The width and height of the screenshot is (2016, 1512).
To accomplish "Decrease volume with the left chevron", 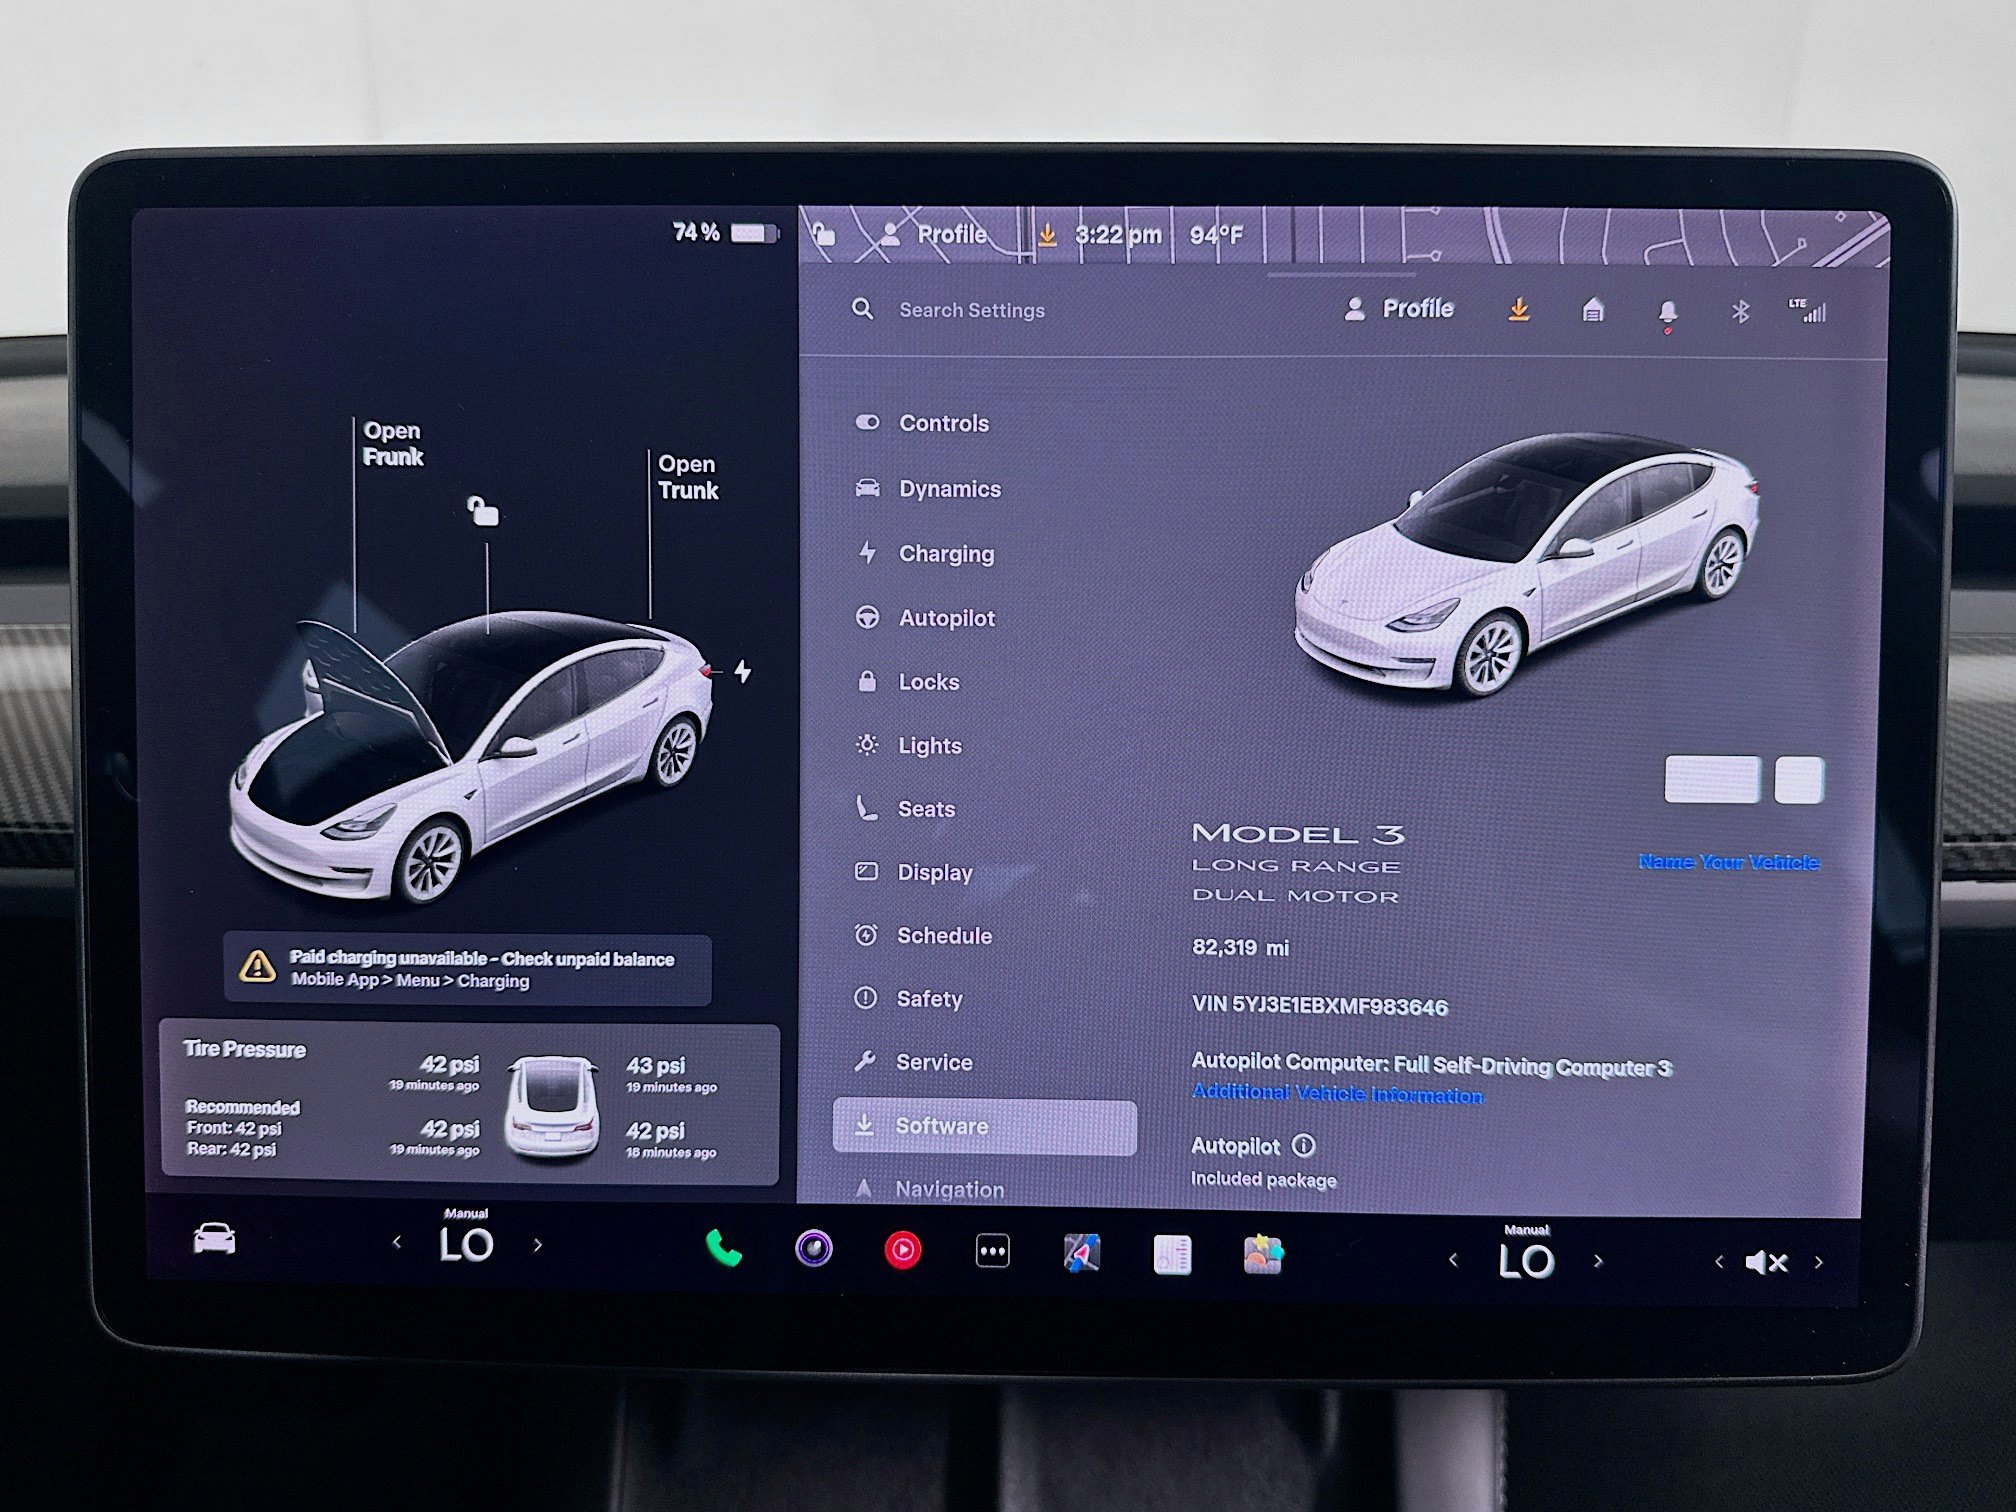I will click(1719, 1262).
